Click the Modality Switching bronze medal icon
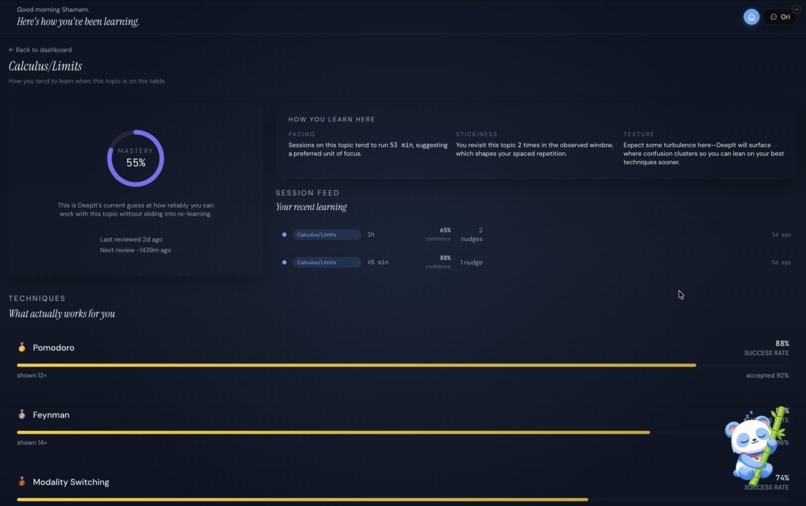806x506 pixels. click(22, 481)
